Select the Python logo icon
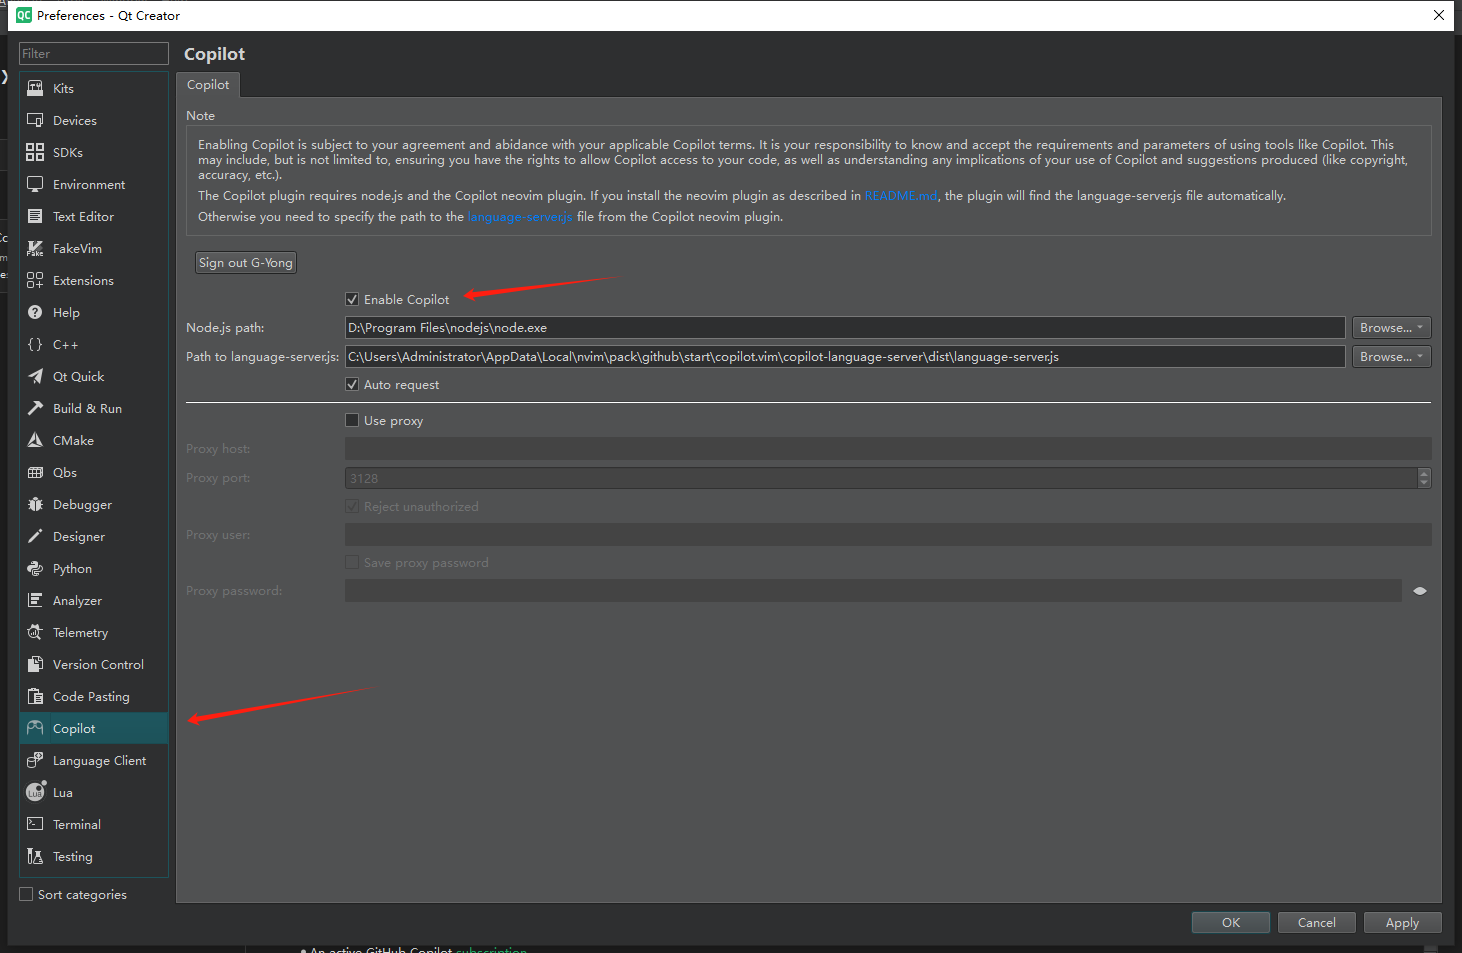Viewport: 1462px width, 953px height. [x=35, y=568]
